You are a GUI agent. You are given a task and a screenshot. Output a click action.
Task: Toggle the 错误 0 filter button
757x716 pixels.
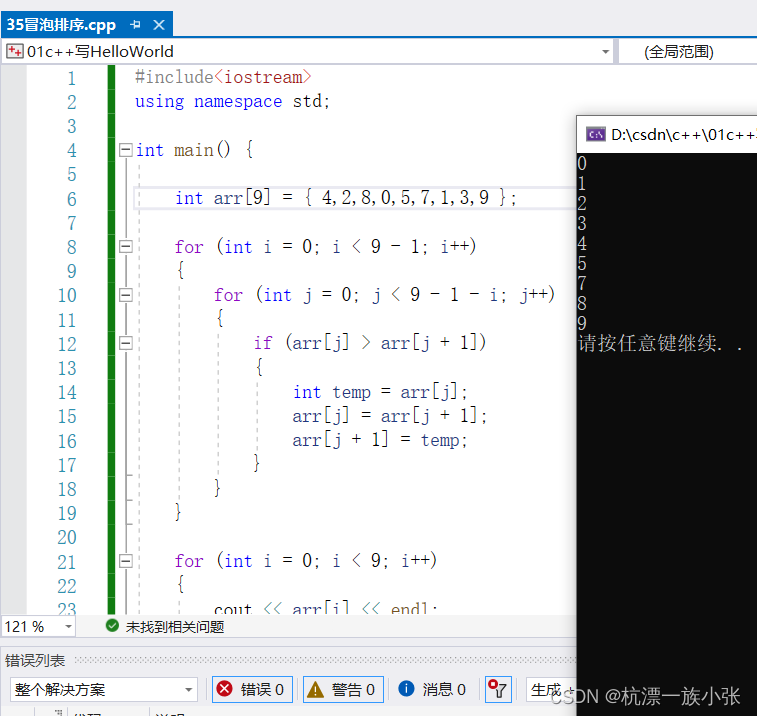click(x=252, y=689)
